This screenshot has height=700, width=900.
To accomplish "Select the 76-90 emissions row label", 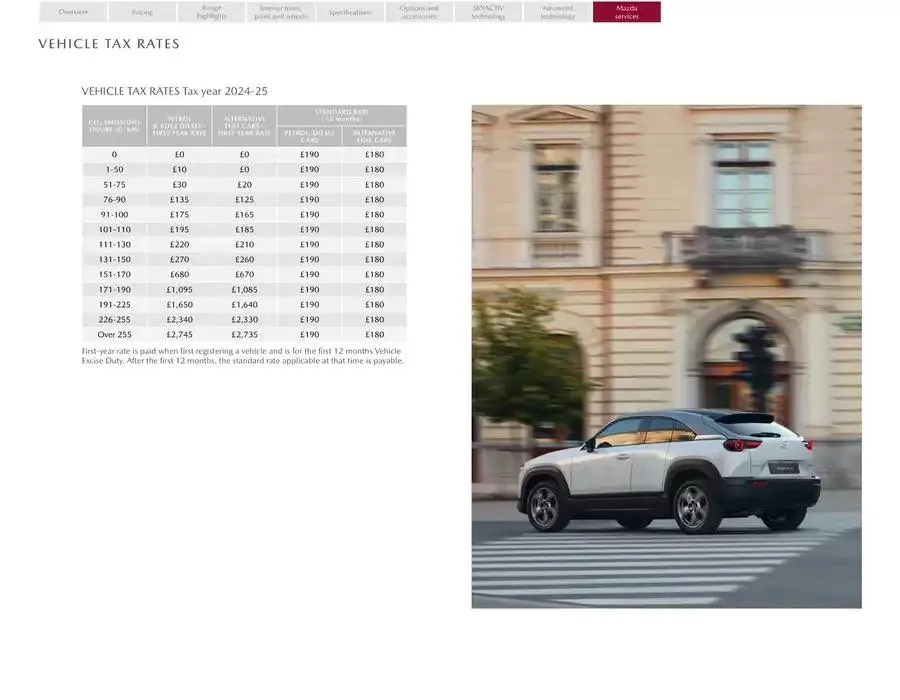I will 114,200.
